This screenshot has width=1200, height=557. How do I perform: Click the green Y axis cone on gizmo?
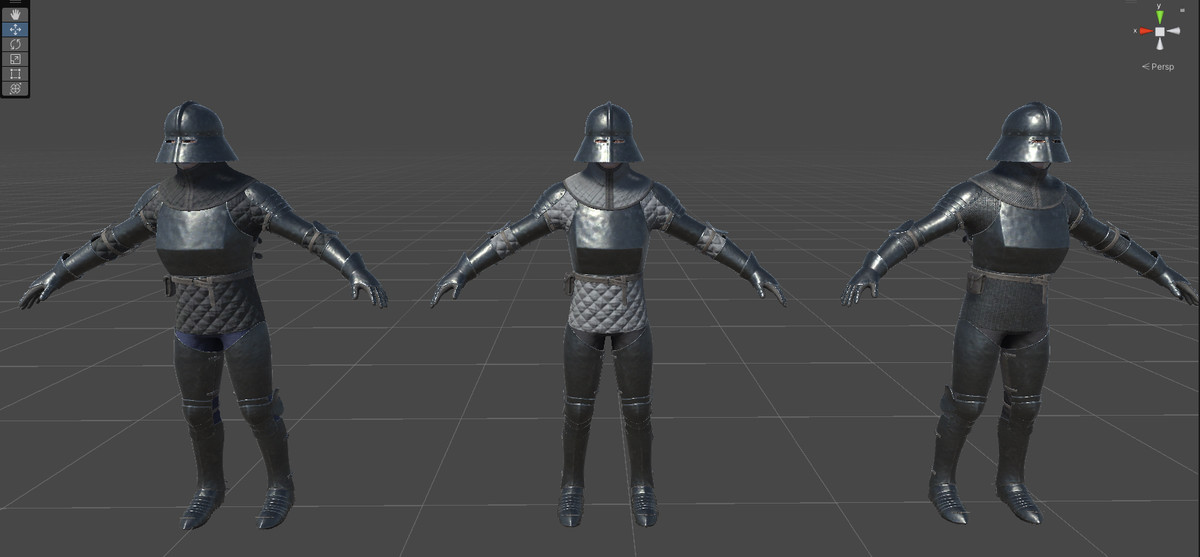(1160, 17)
